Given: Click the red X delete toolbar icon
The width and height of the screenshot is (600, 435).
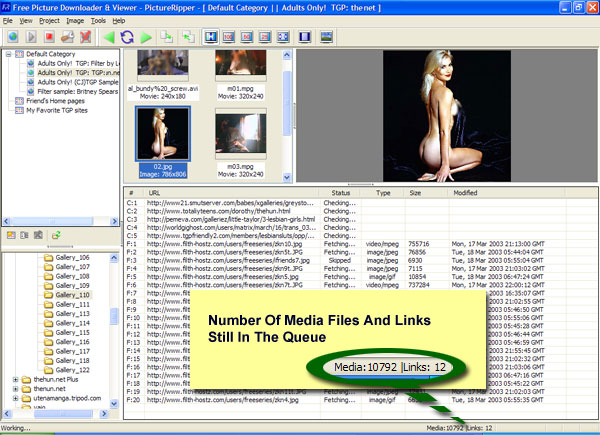Looking at the screenshot, I should (x=85, y=37).
